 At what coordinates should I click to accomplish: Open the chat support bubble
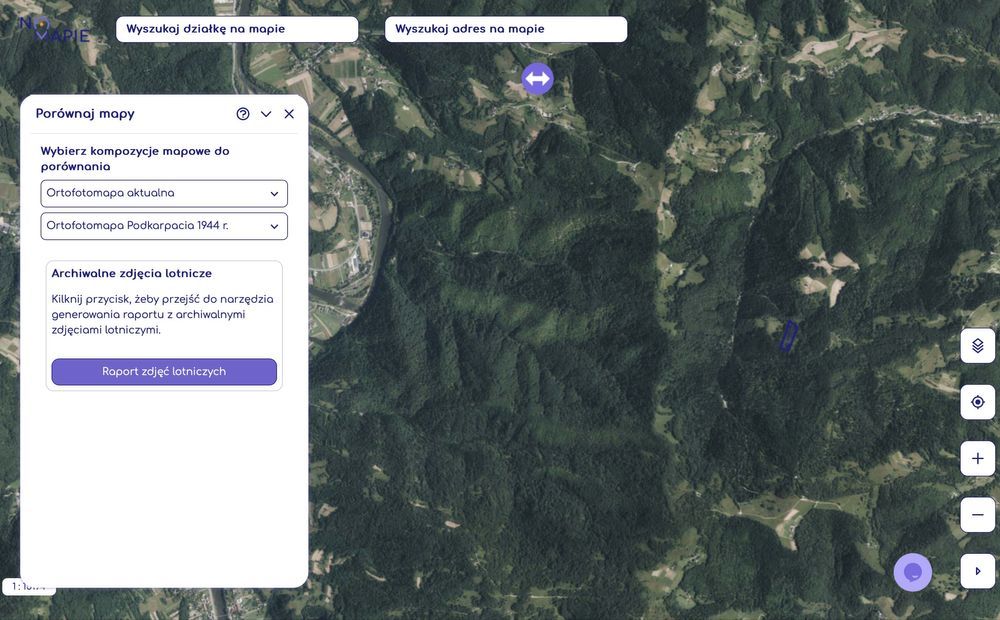(x=913, y=572)
